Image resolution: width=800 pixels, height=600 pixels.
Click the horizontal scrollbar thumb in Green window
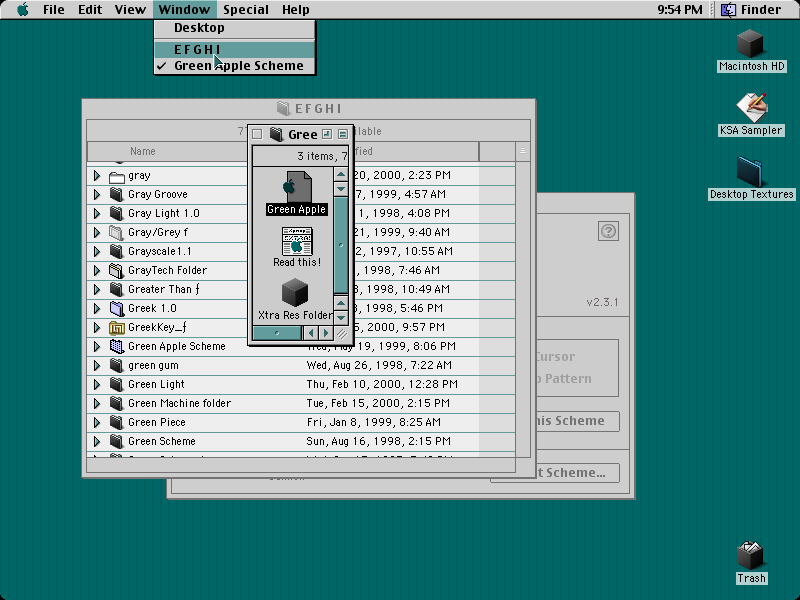(277, 334)
